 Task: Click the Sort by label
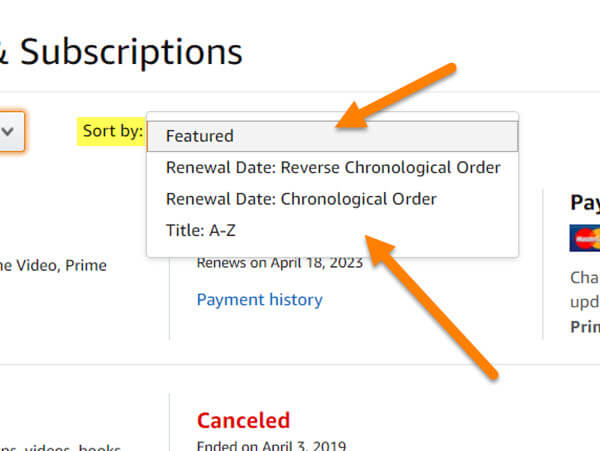point(112,131)
